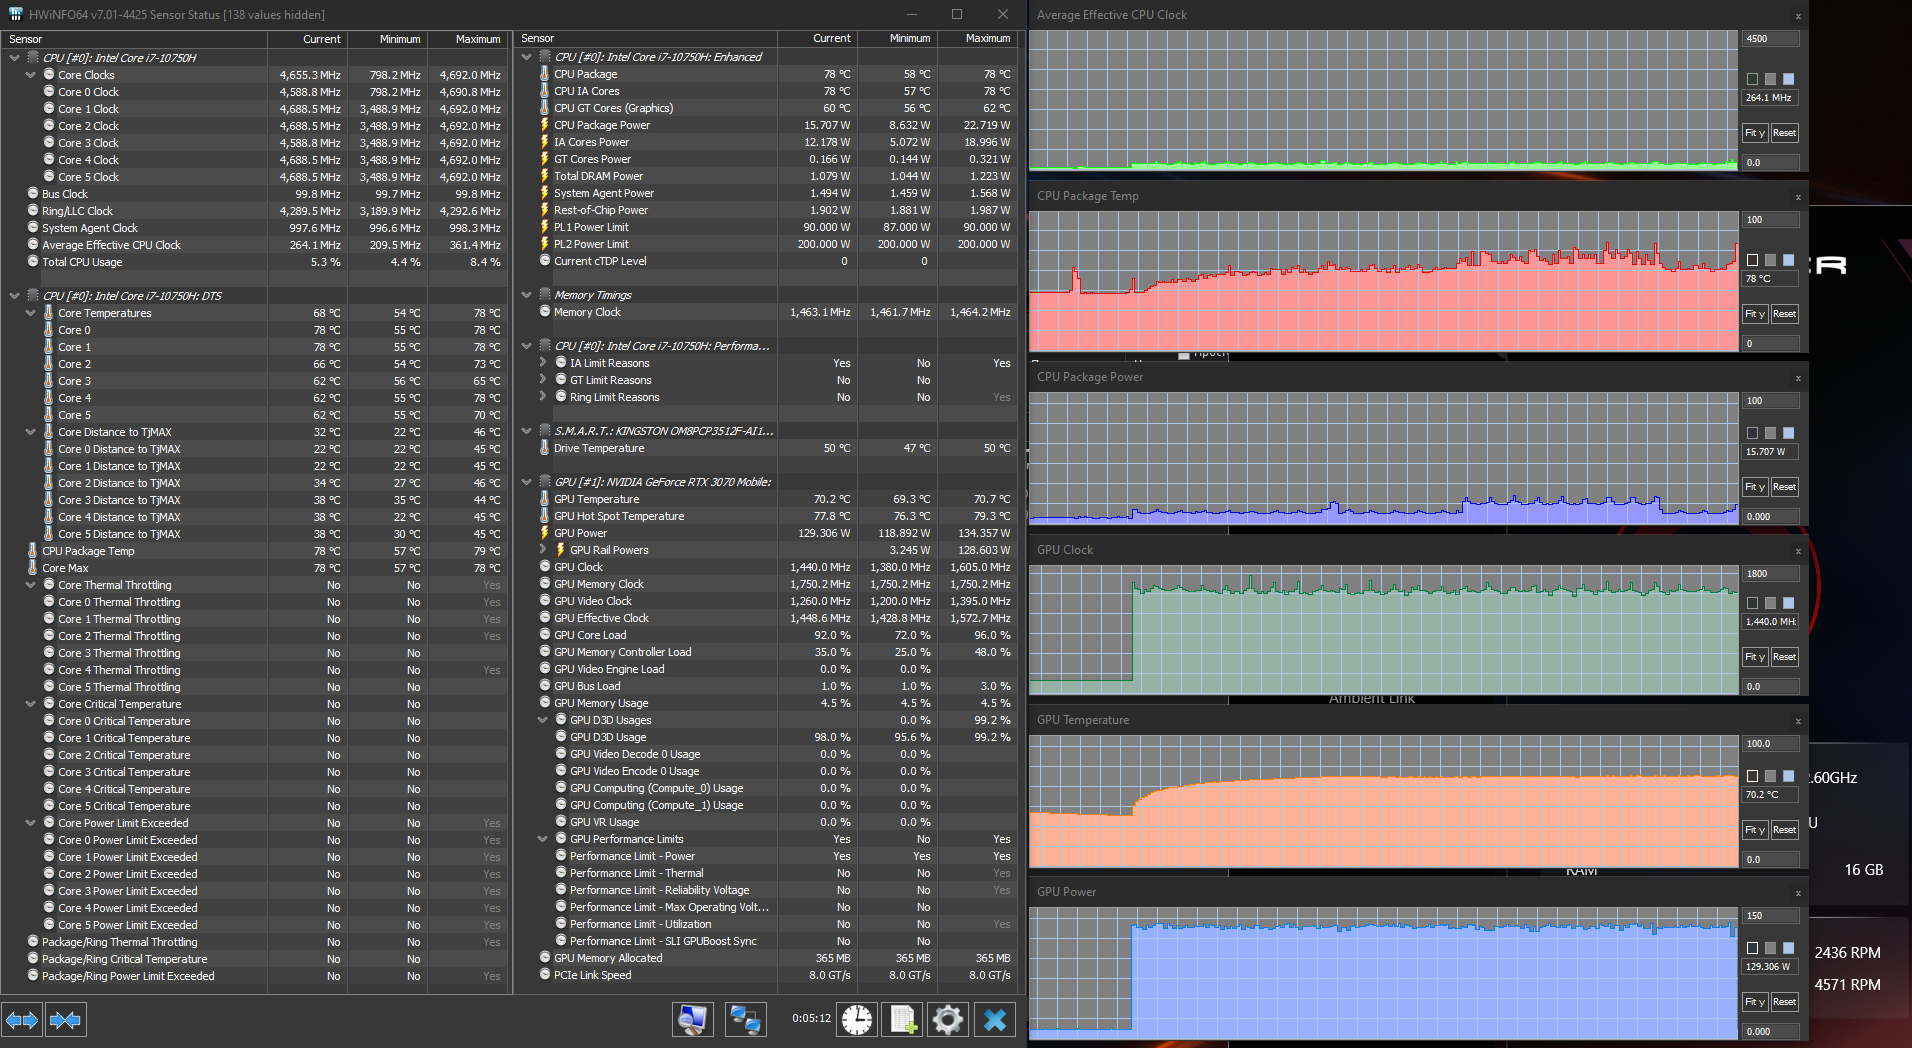Collapse the Core Clocks sub-tree
This screenshot has width=1912, height=1048.
[x=31, y=75]
